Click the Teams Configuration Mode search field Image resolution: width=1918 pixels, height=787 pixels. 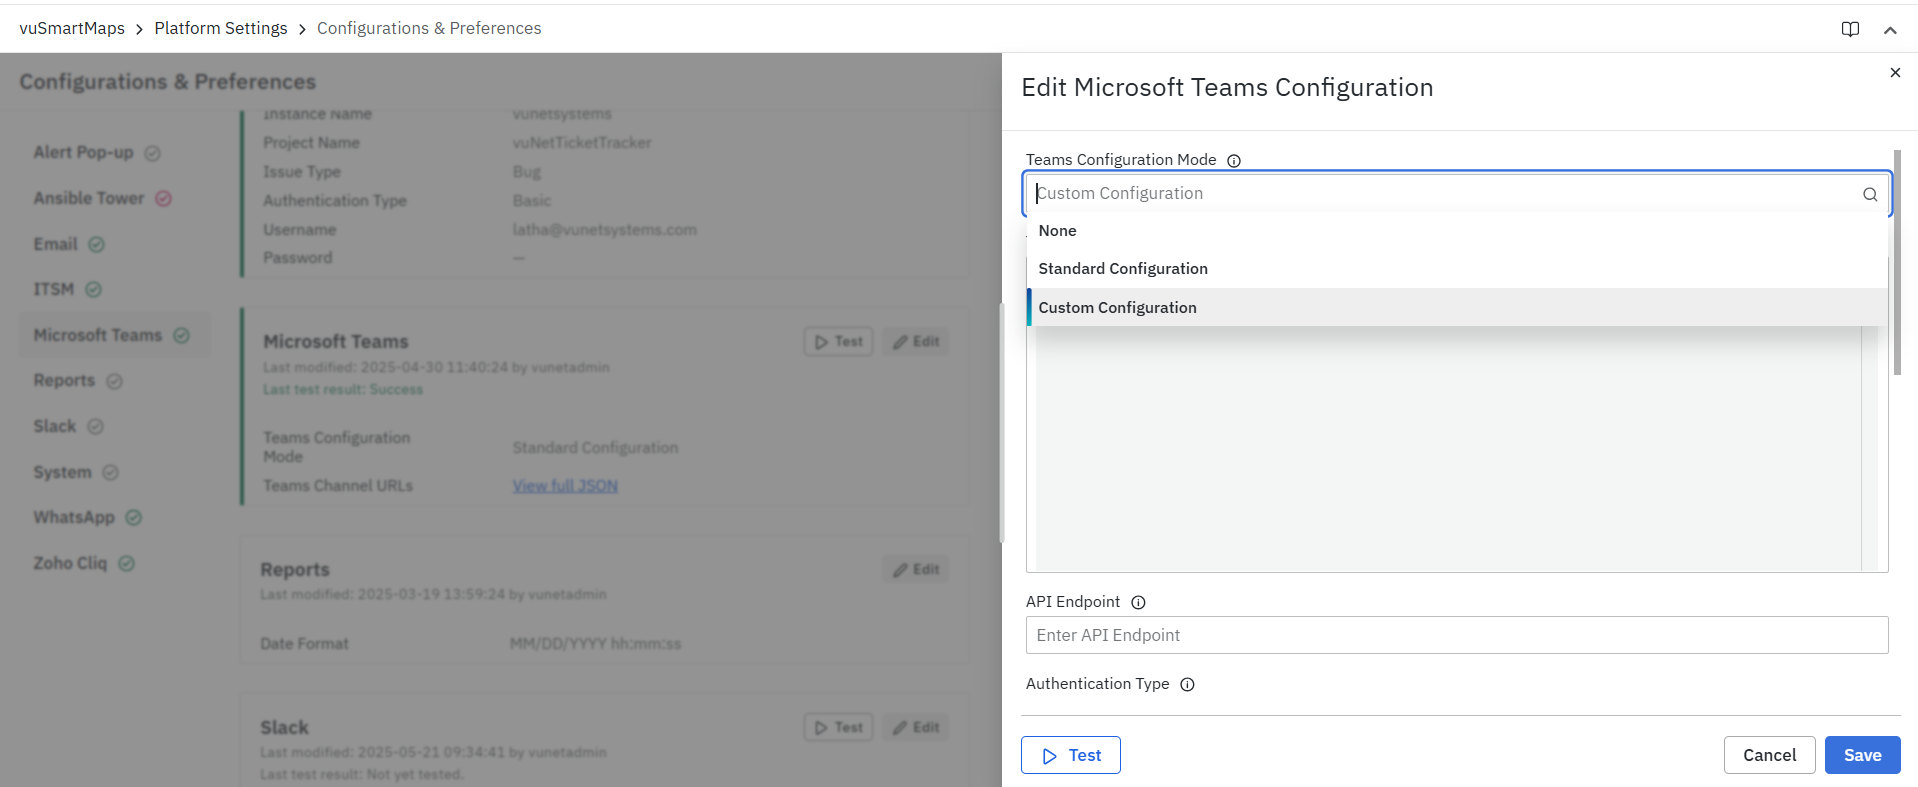click(1440, 194)
